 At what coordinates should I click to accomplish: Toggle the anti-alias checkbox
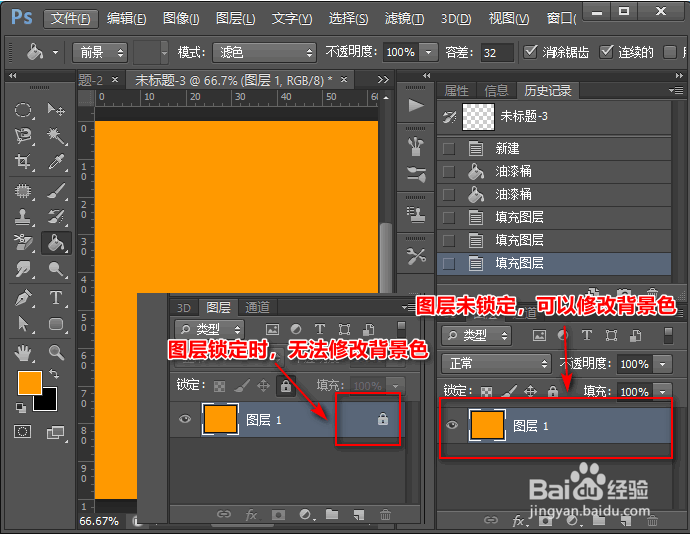click(531, 52)
